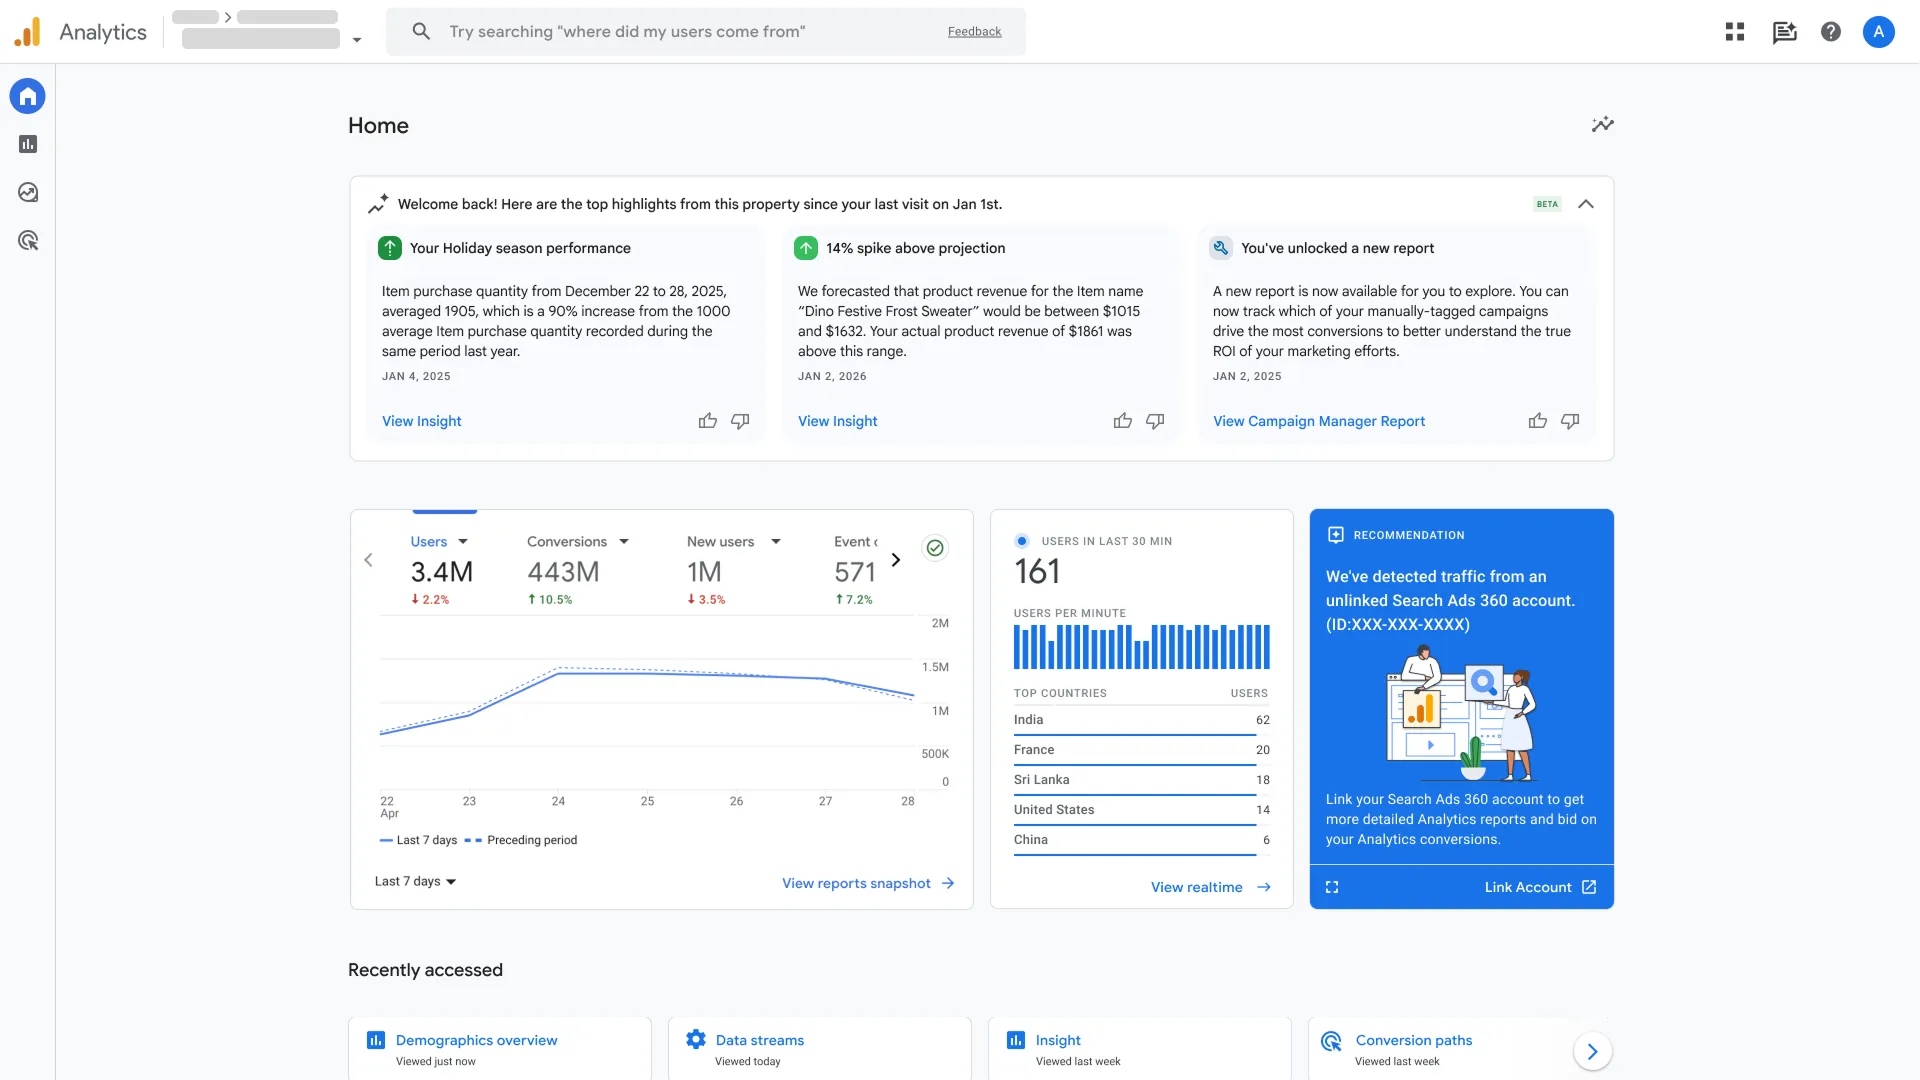Open the Reports section from the sidebar
The height and width of the screenshot is (1080, 1920).
coord(27,144)
